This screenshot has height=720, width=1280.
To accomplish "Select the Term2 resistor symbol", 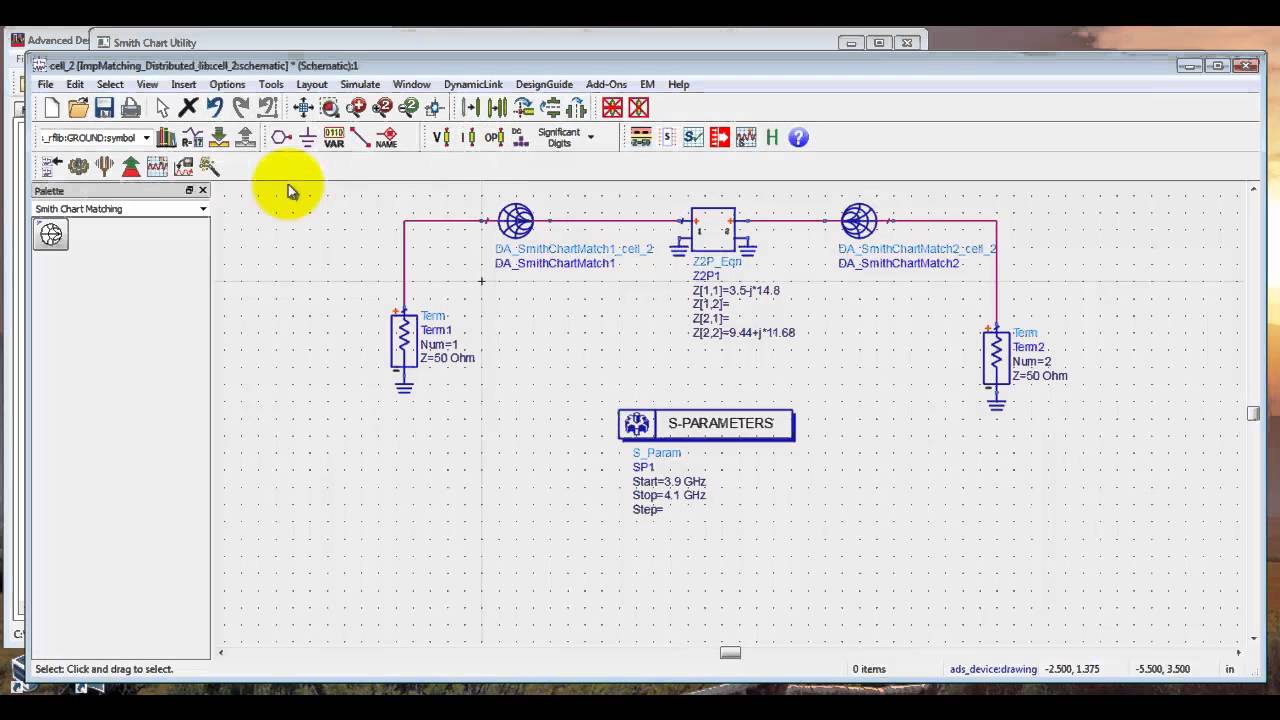I will pyautogui.click(x=996, y=357).
